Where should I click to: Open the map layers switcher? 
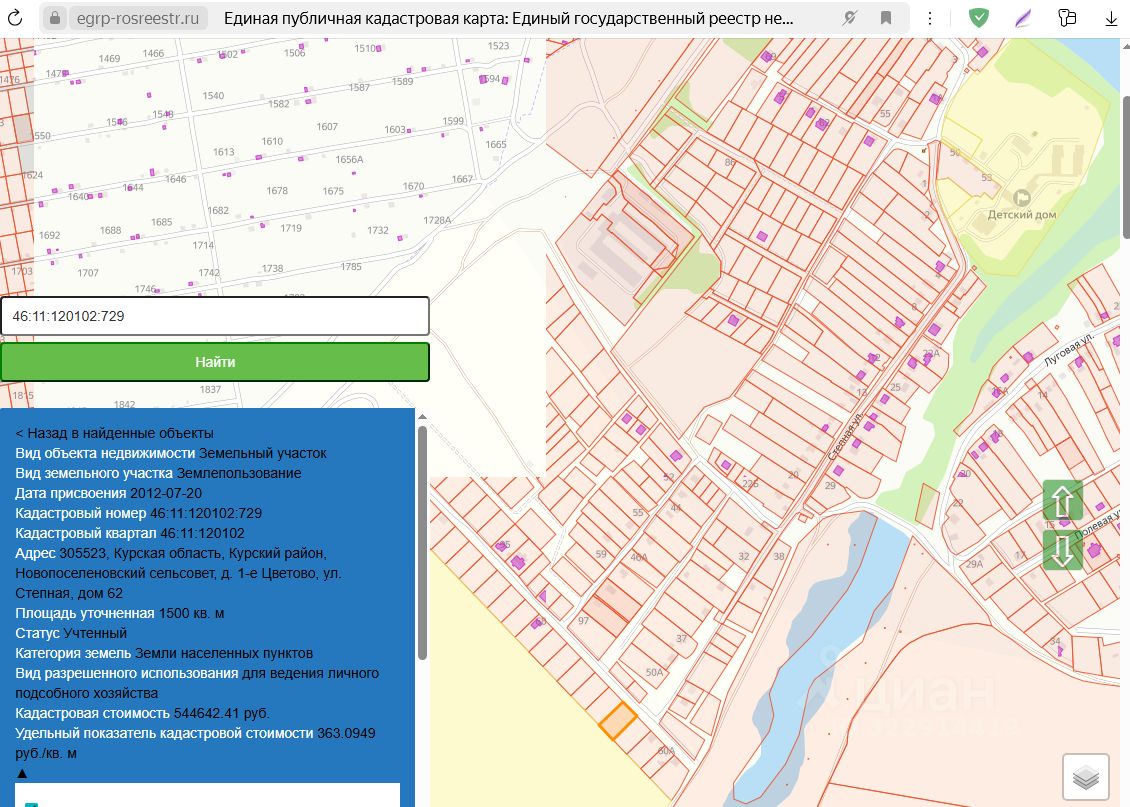click(x=1085, y=777)
